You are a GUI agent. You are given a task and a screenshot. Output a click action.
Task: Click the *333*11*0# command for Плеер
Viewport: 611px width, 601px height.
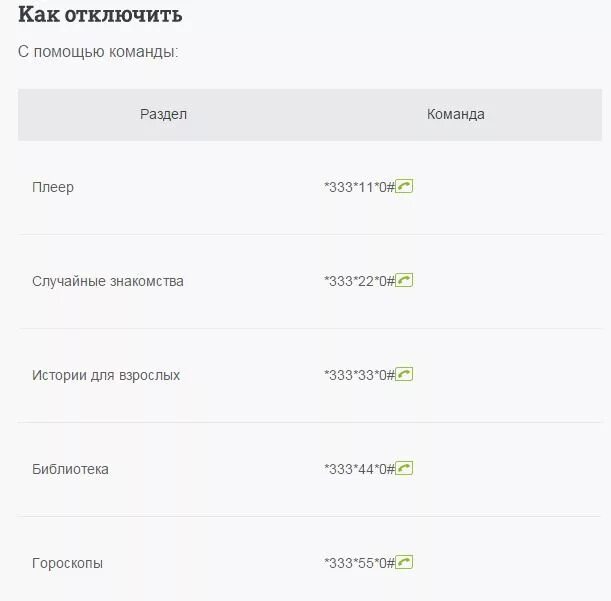click(x=359, y=187)
